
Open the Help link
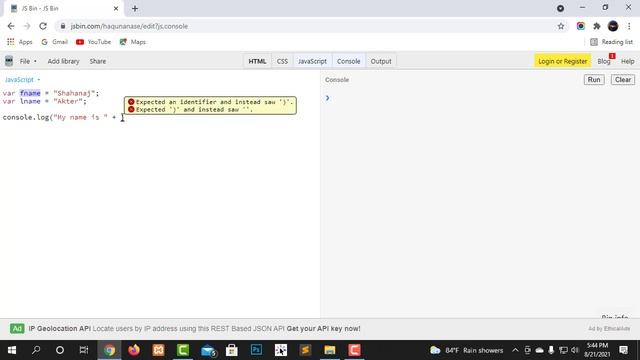coord(627,61)
